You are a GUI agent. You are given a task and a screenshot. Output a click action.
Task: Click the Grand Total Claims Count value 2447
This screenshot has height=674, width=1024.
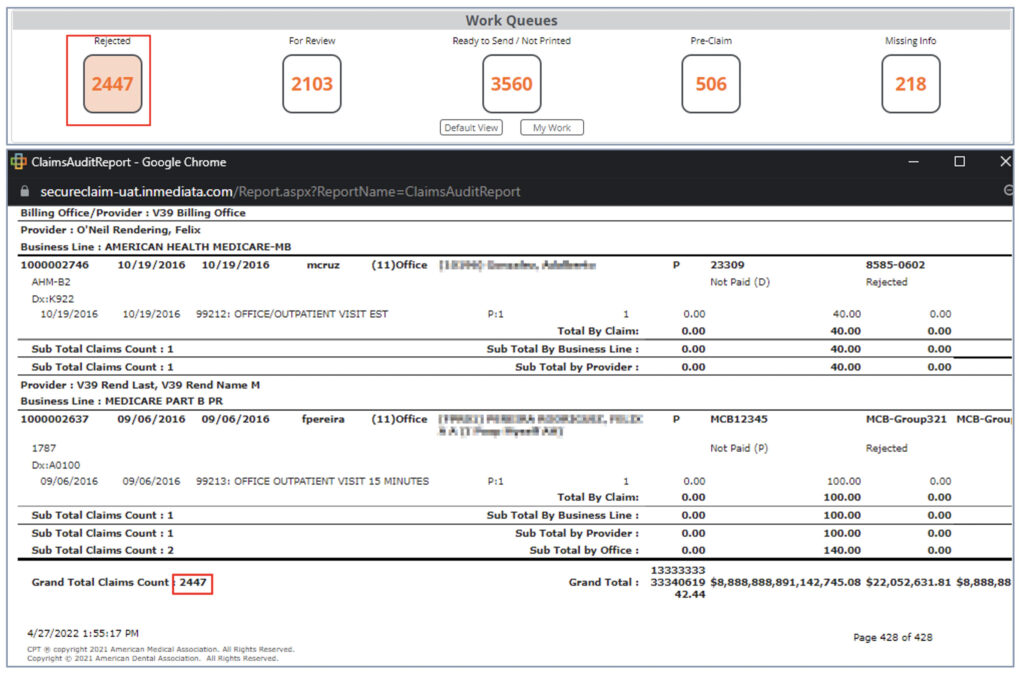[193, 582]
